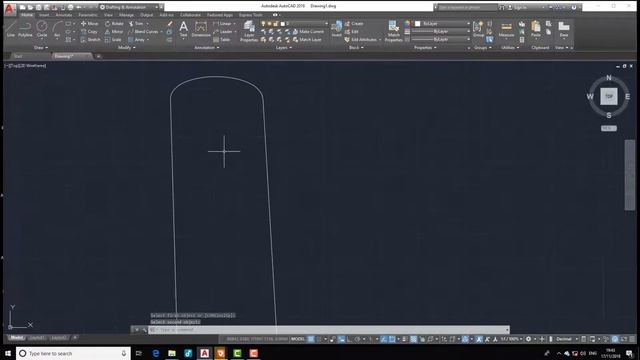Click the TOP face of ViewCube

click(609, 97)
